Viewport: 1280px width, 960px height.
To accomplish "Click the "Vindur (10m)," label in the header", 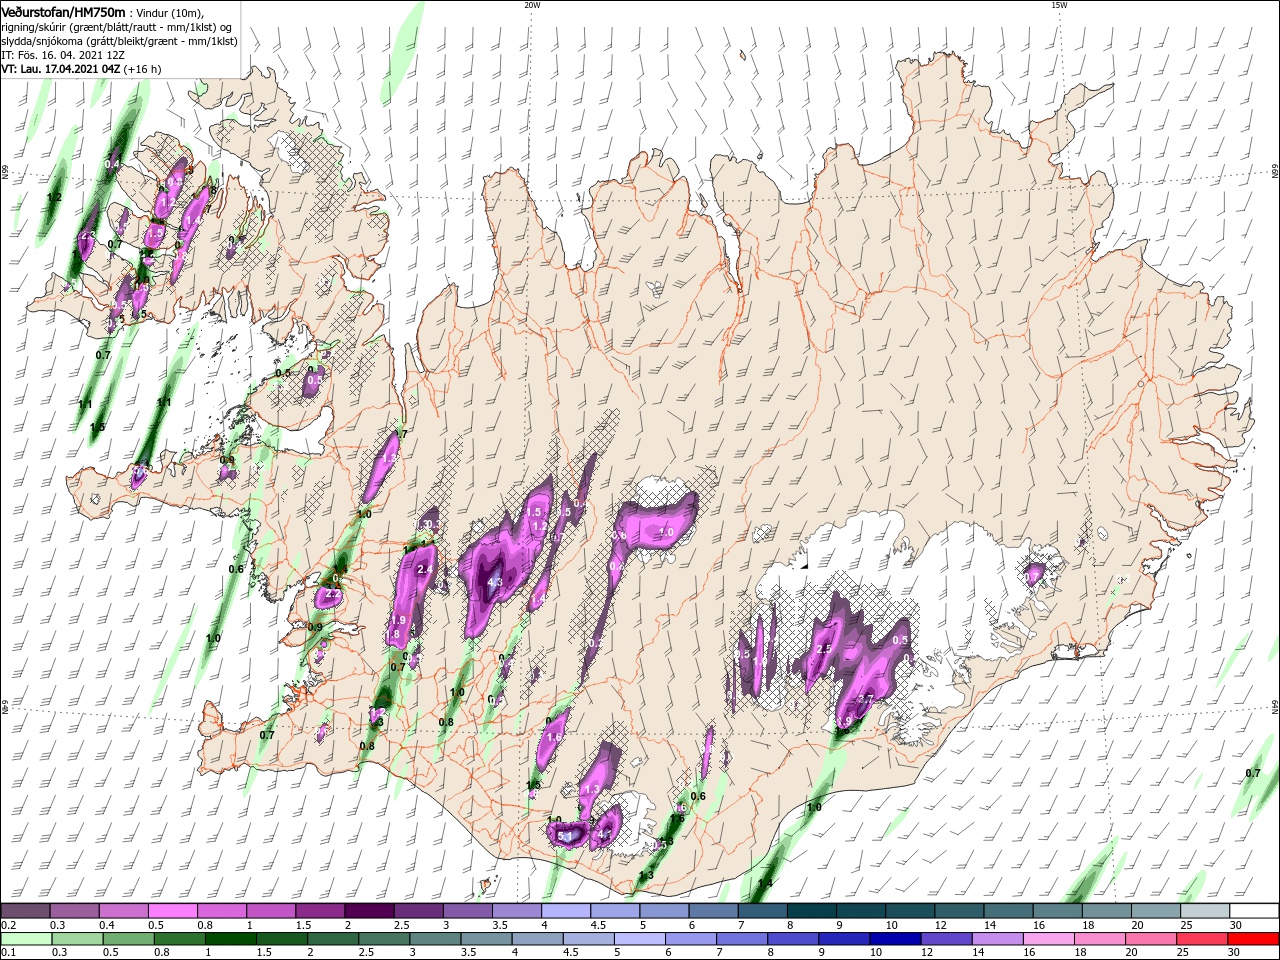I will (x=170, y=14).
